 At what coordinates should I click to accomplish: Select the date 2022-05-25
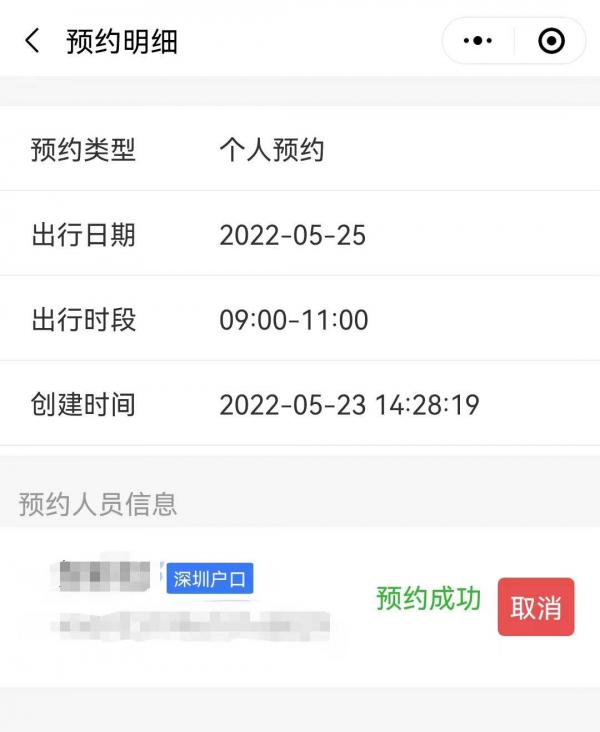point(293,235)
